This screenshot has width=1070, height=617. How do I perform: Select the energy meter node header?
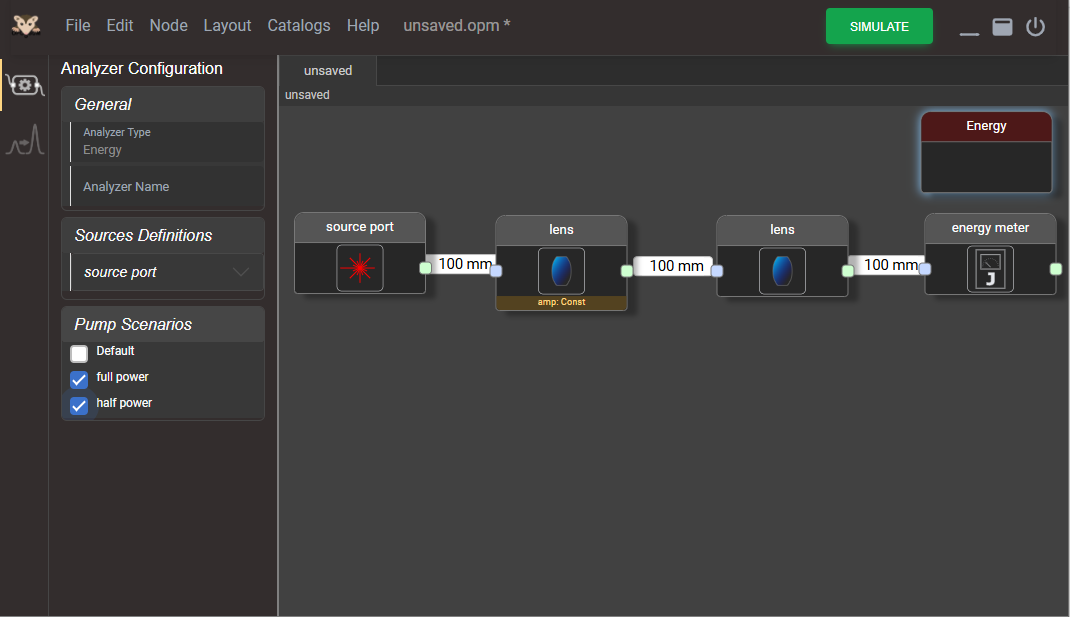[990, 228]
